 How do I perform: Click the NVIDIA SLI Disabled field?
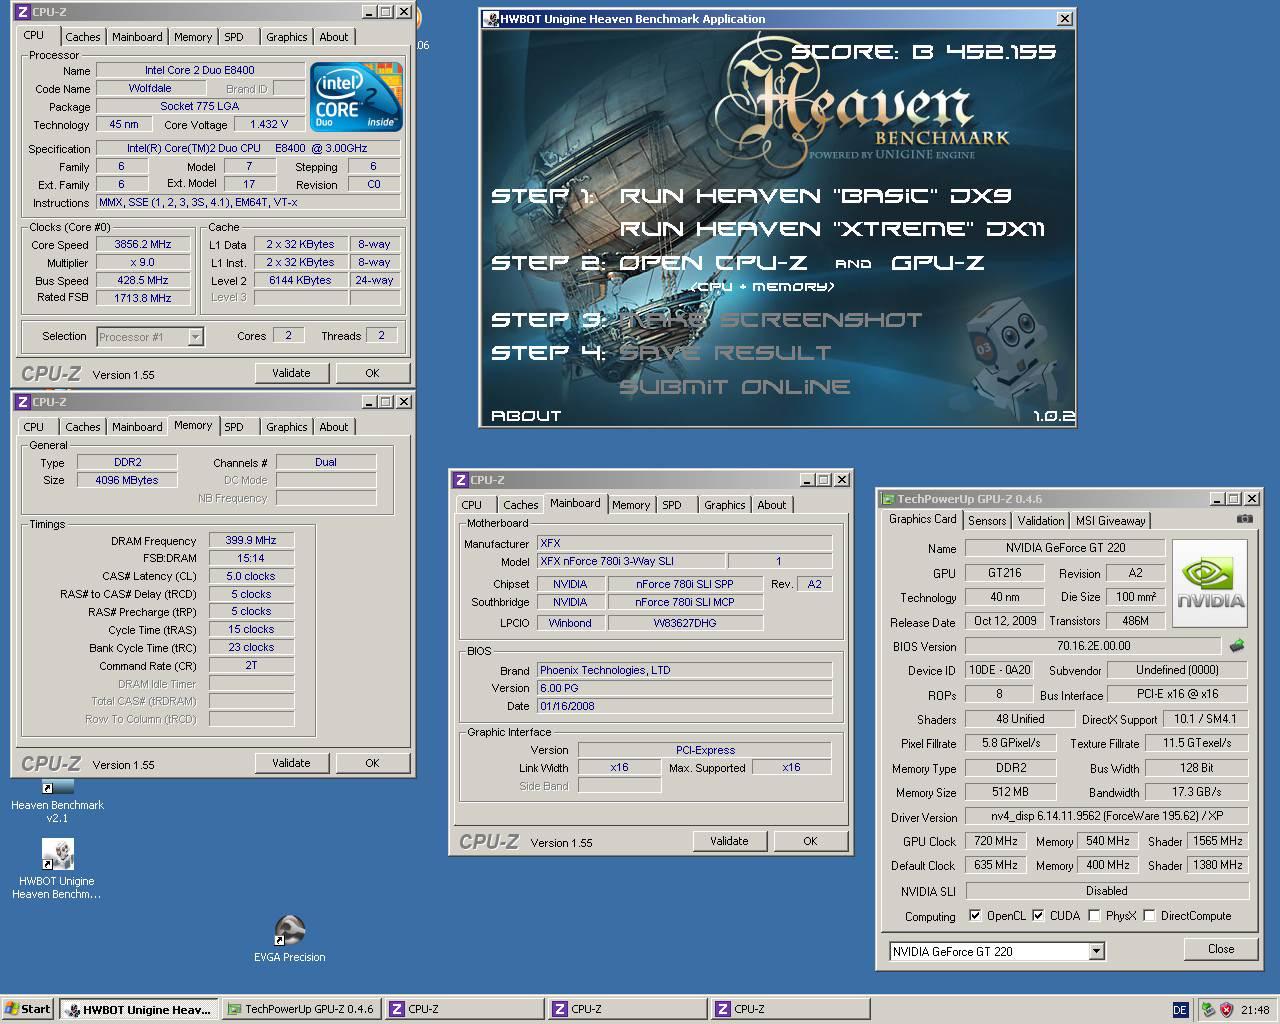tap(1107, 890)
